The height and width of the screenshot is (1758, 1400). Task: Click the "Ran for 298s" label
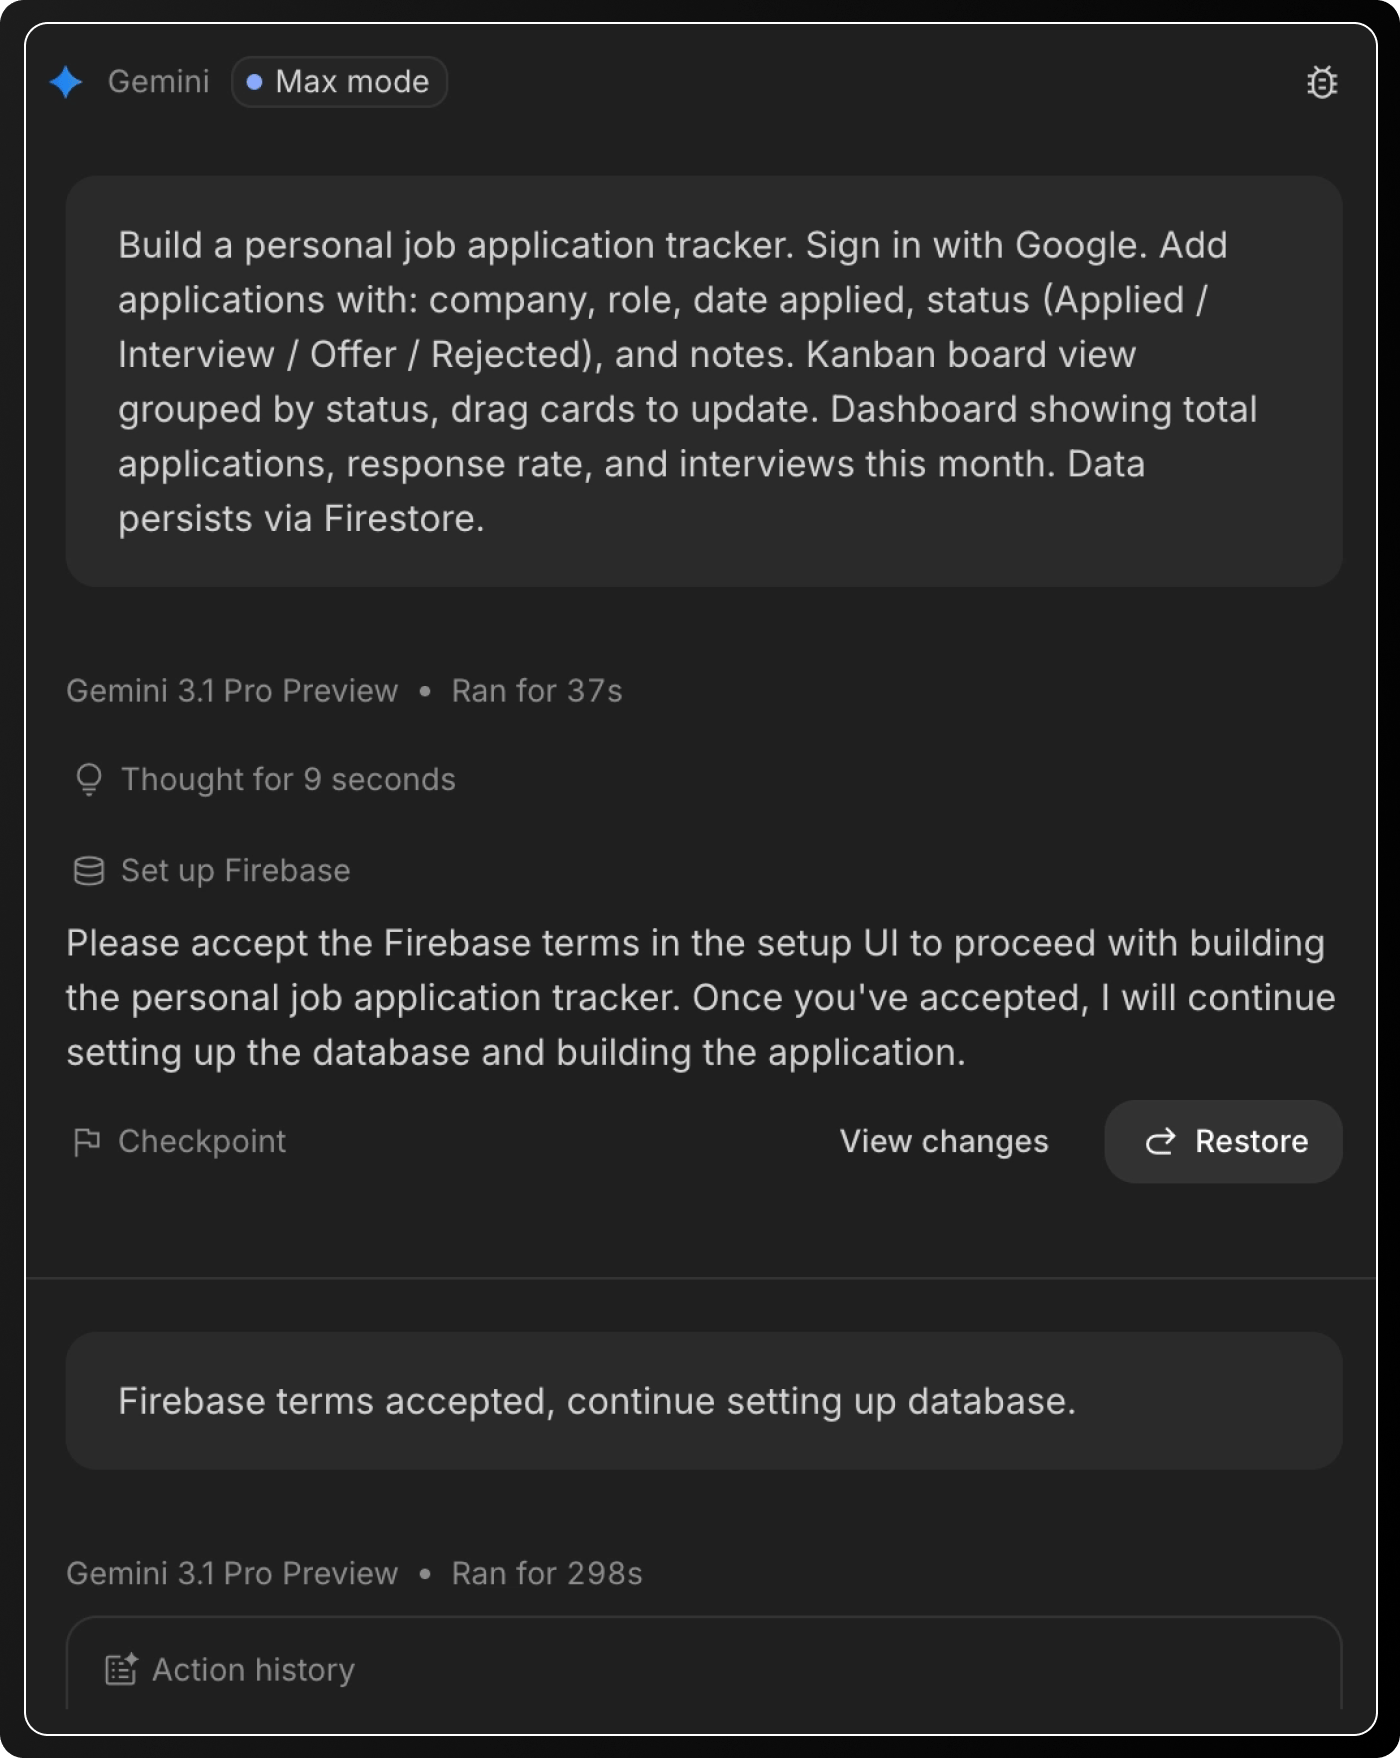pos(547,1574)
